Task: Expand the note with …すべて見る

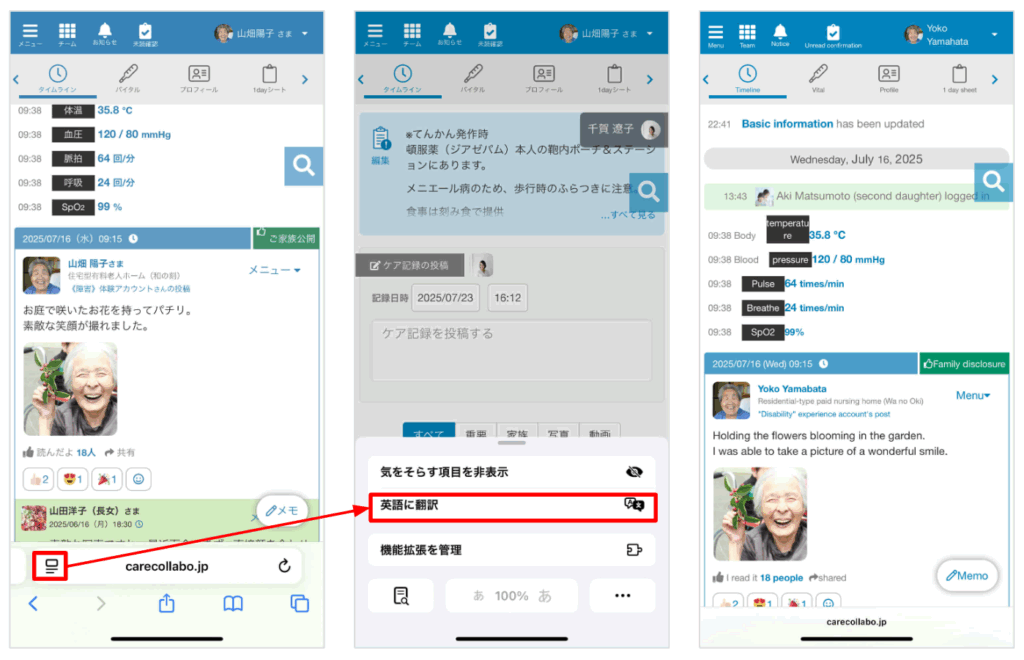Action: (x=628, y=215)
